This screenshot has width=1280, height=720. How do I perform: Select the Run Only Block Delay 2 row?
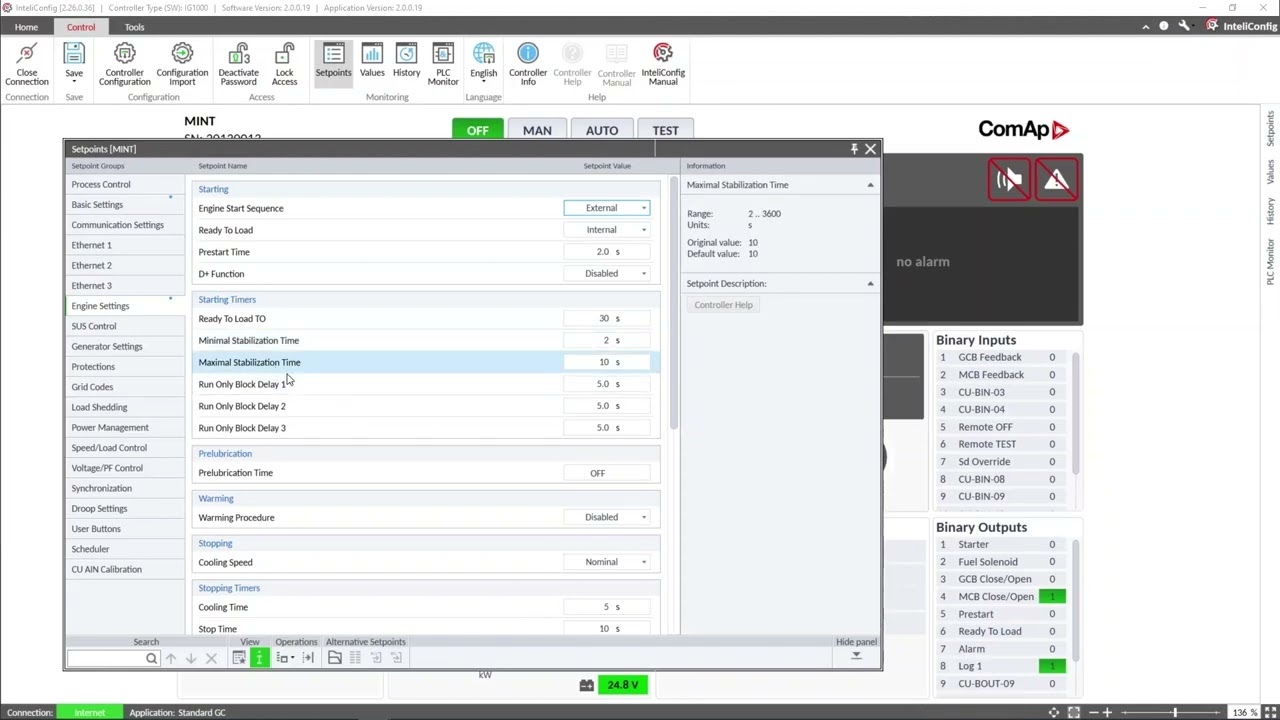[425, 406]
